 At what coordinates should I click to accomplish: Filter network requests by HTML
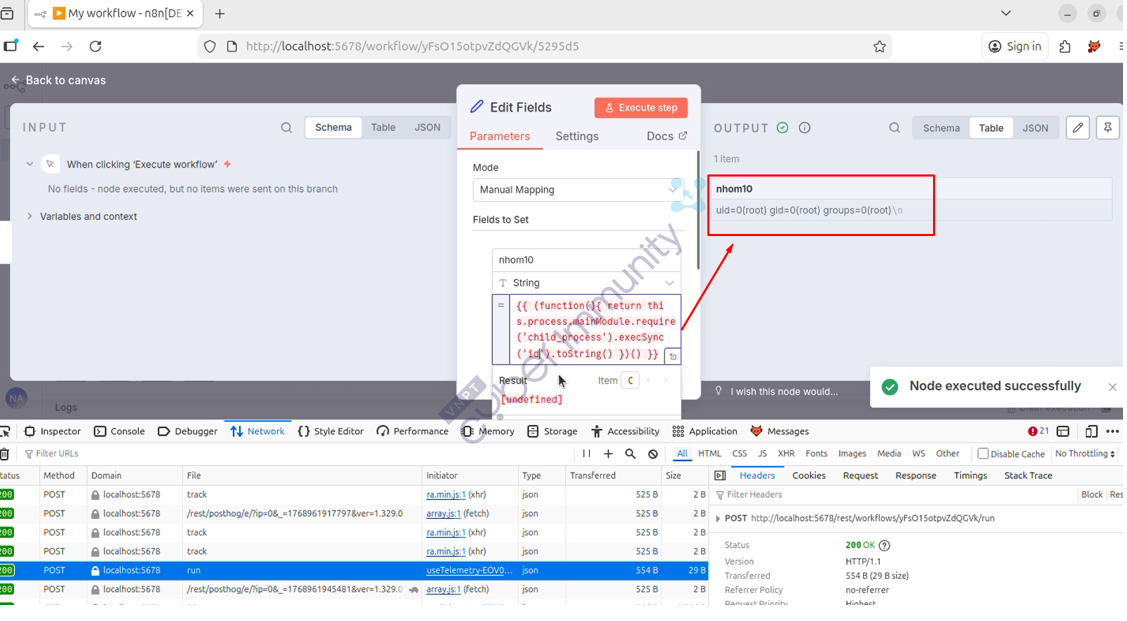709,454
